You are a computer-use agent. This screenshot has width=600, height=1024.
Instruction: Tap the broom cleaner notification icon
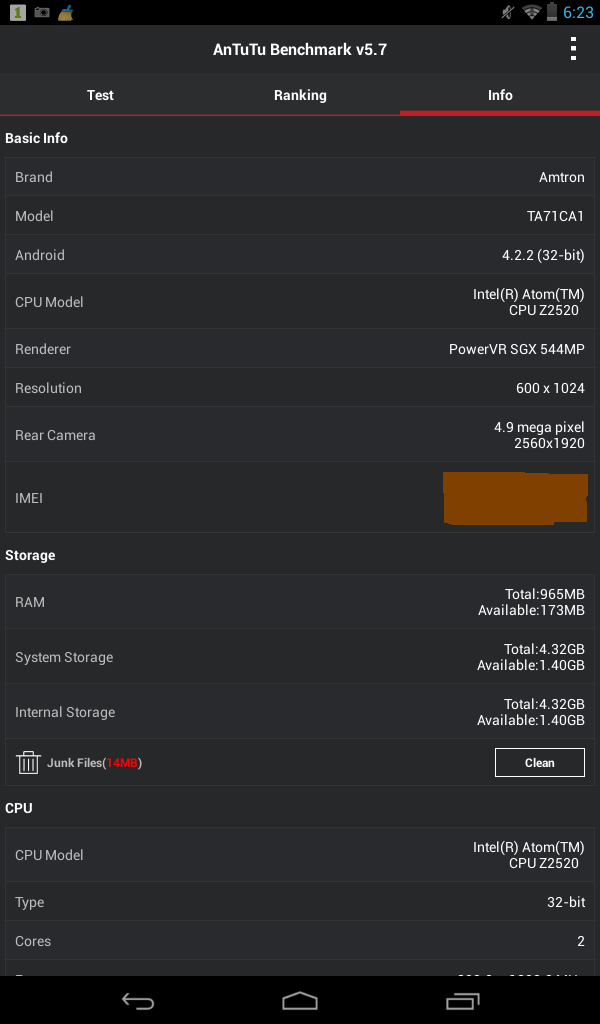[66, 13]
